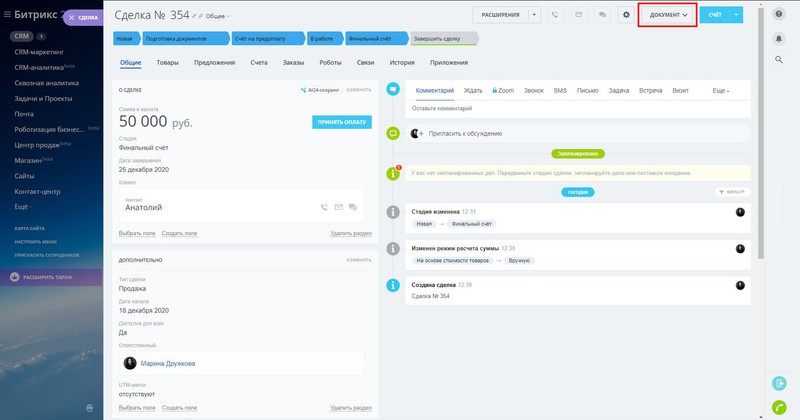800x420 pixels.
Task: Expand the Еще dropdown in activity tabs
Action: (x=720, y=91)
